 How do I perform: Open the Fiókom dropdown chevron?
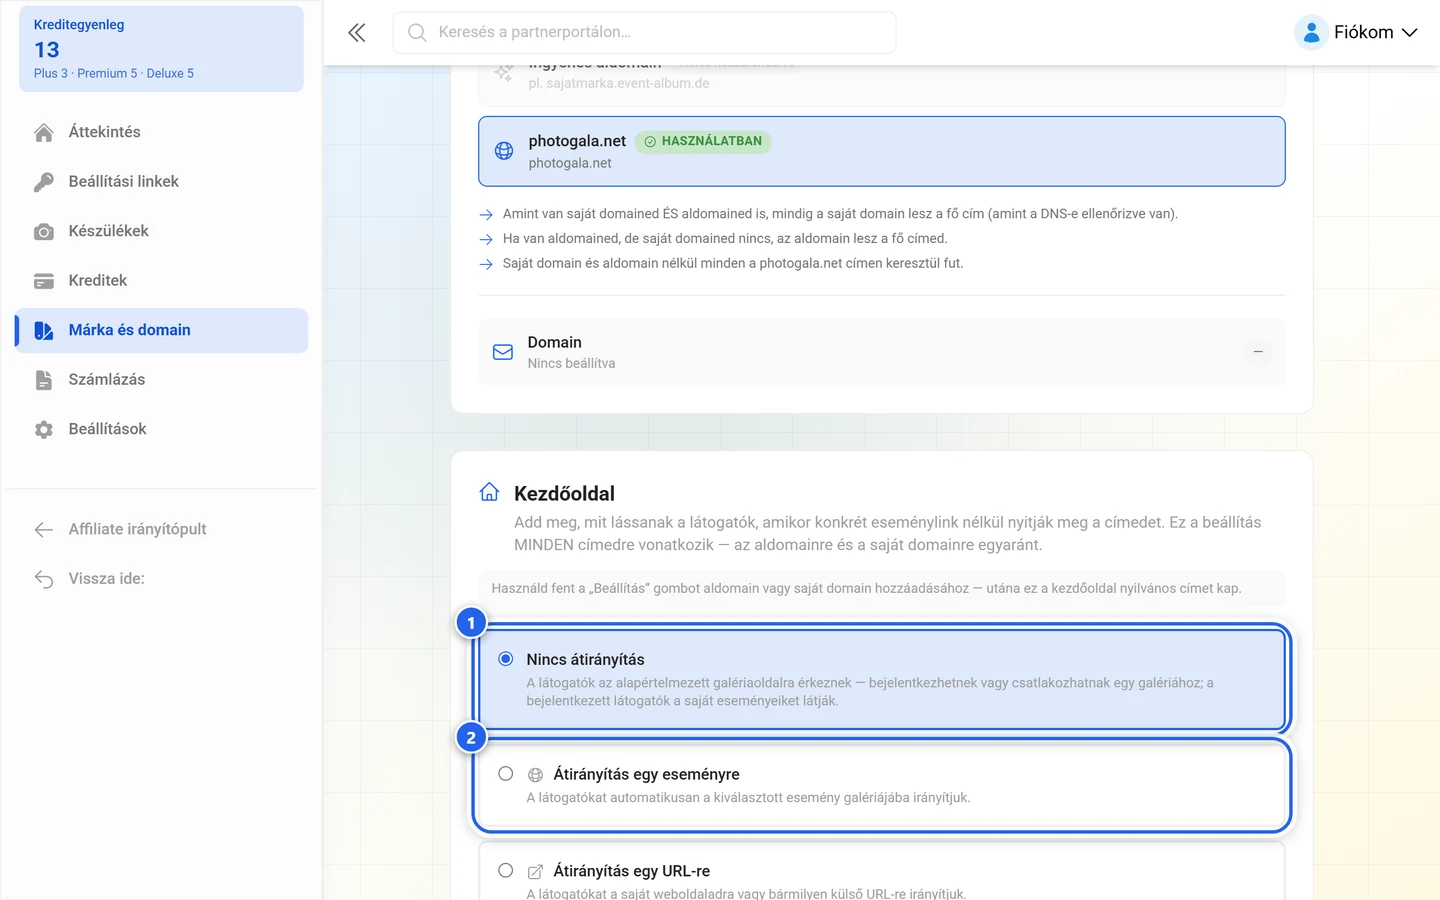(x=1409, y=33)
